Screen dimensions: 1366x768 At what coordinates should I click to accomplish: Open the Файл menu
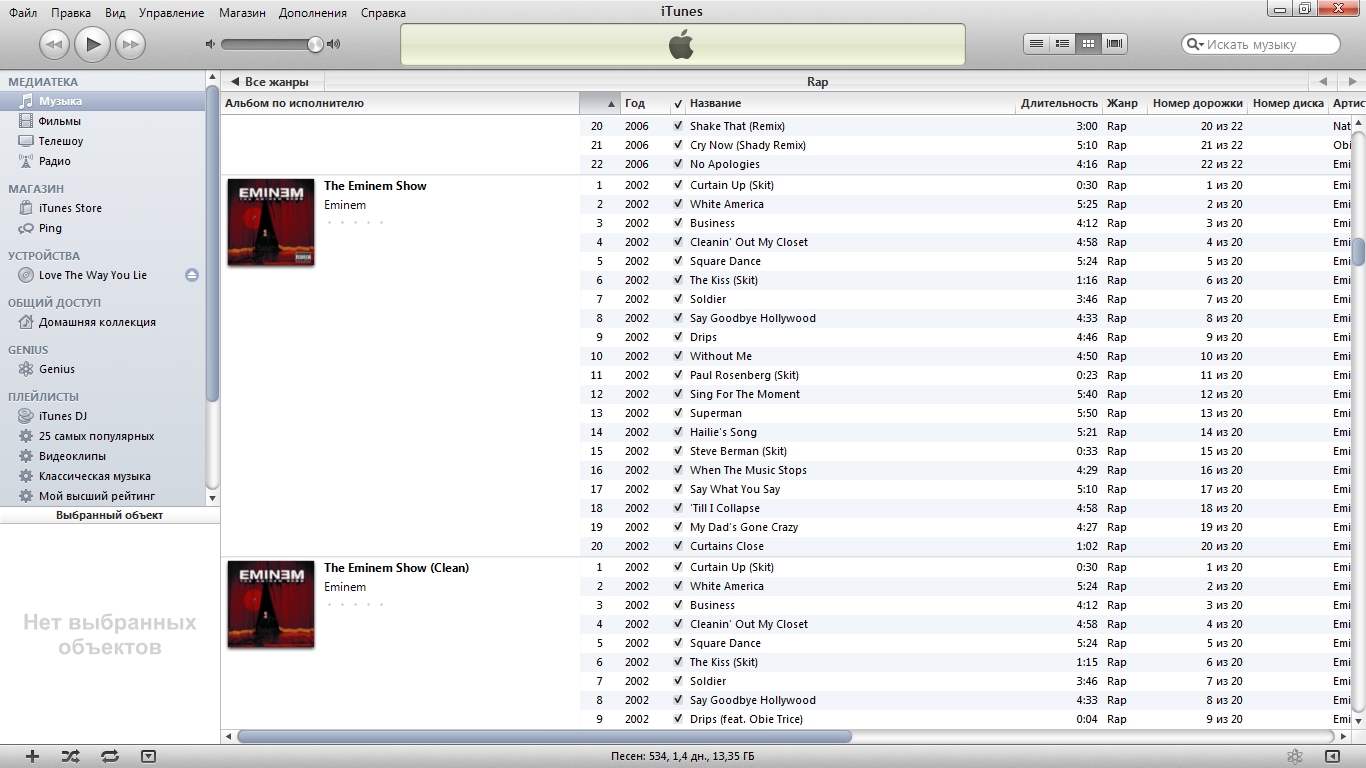tap(23, 13)
